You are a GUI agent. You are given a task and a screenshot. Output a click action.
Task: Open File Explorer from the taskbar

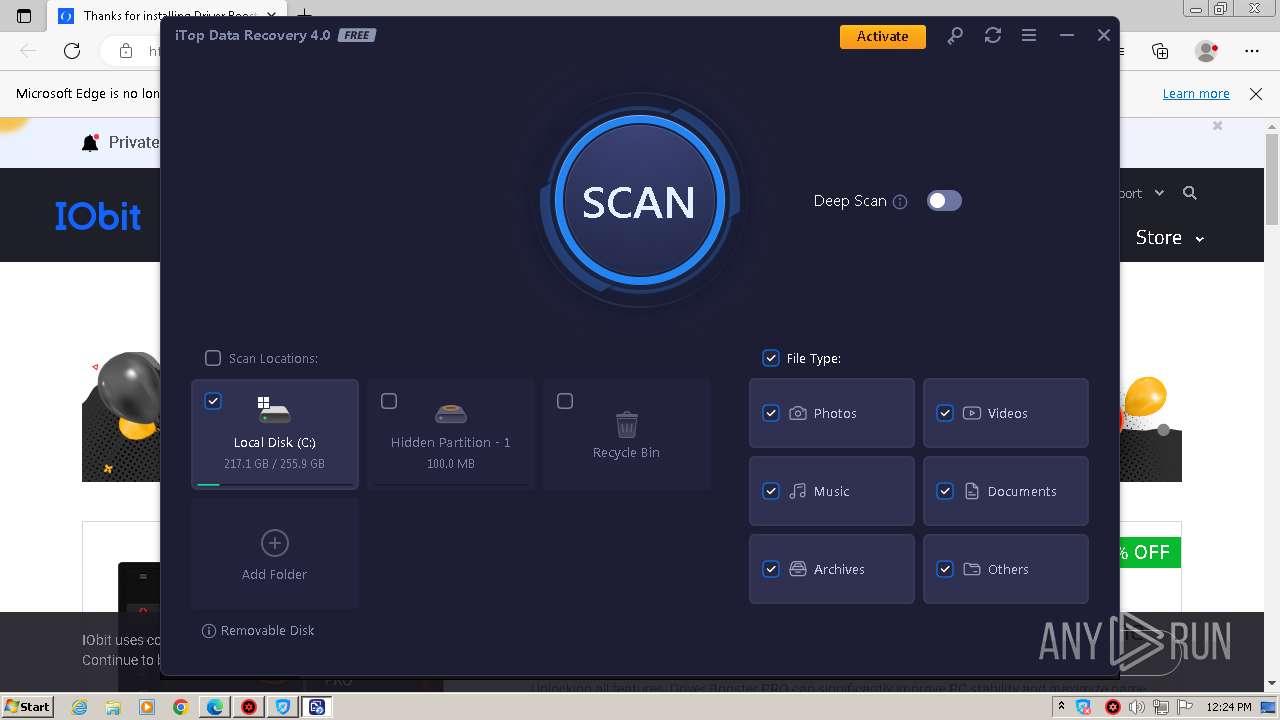(x=113, y=707)
